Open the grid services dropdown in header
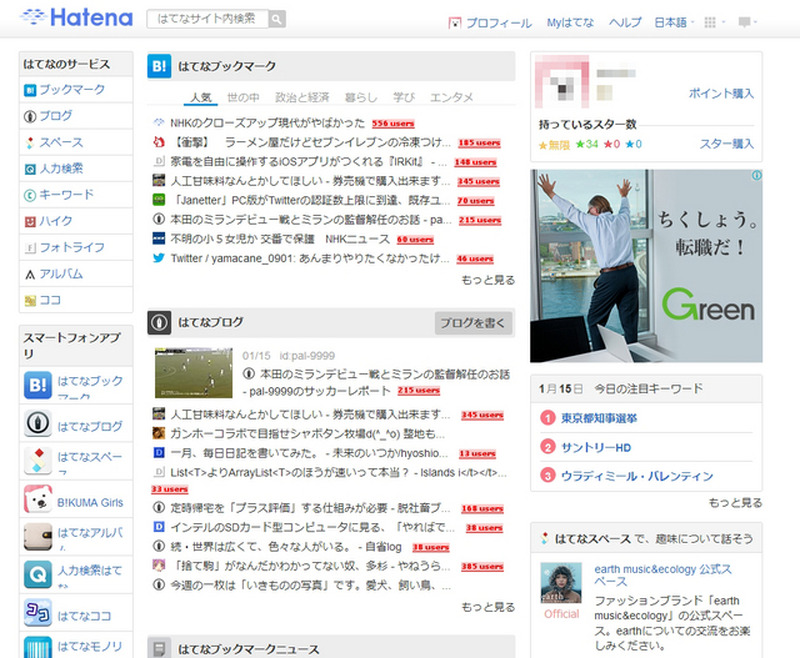 click(x=714, y=22)
